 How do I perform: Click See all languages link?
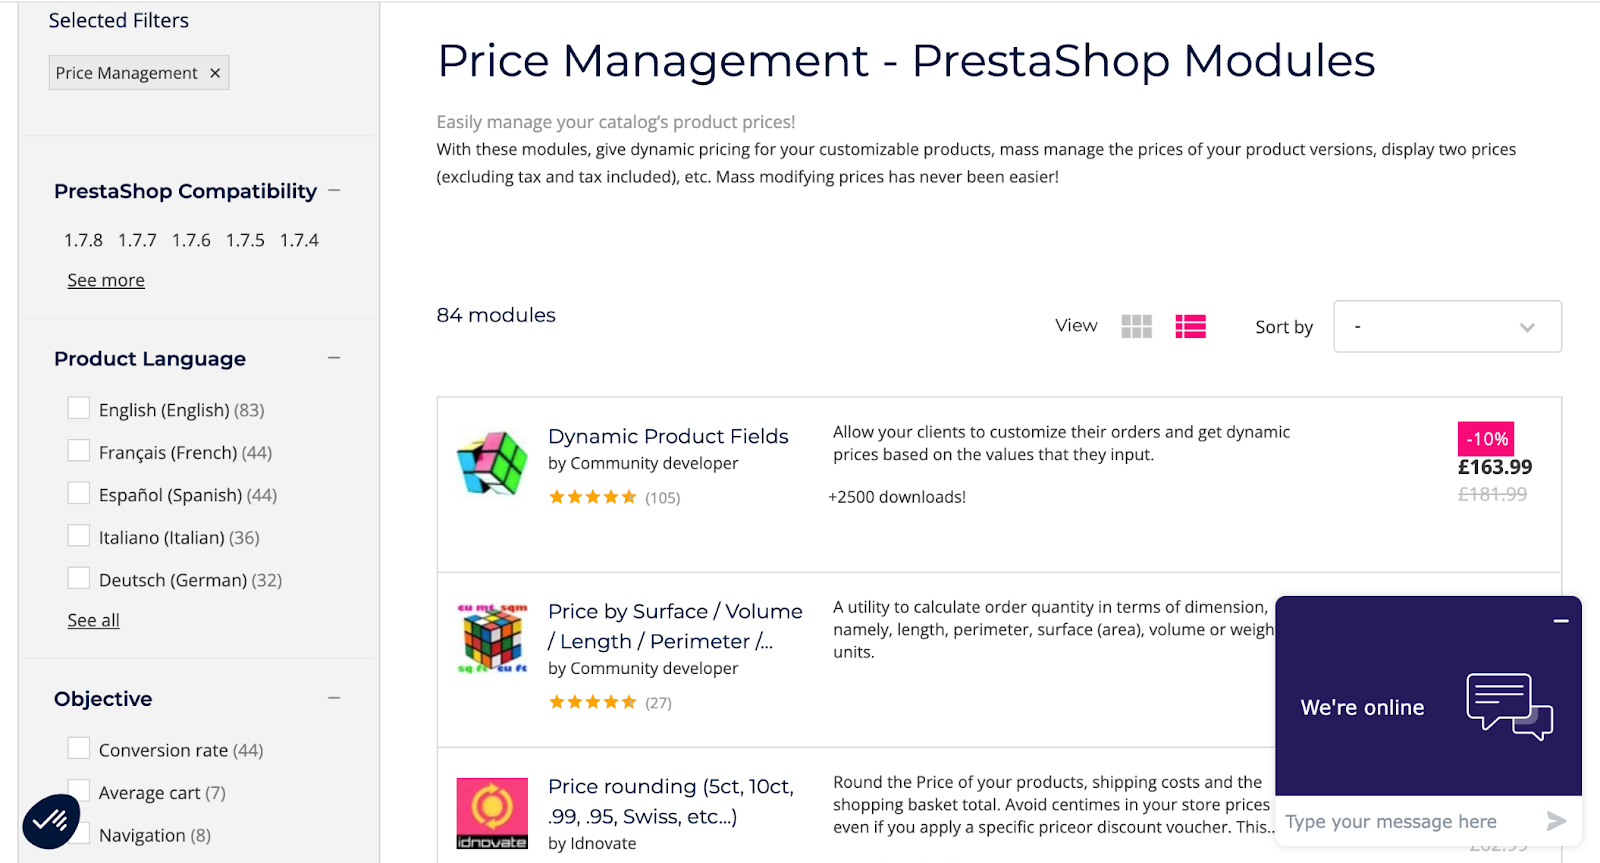(x=93, y=620)
